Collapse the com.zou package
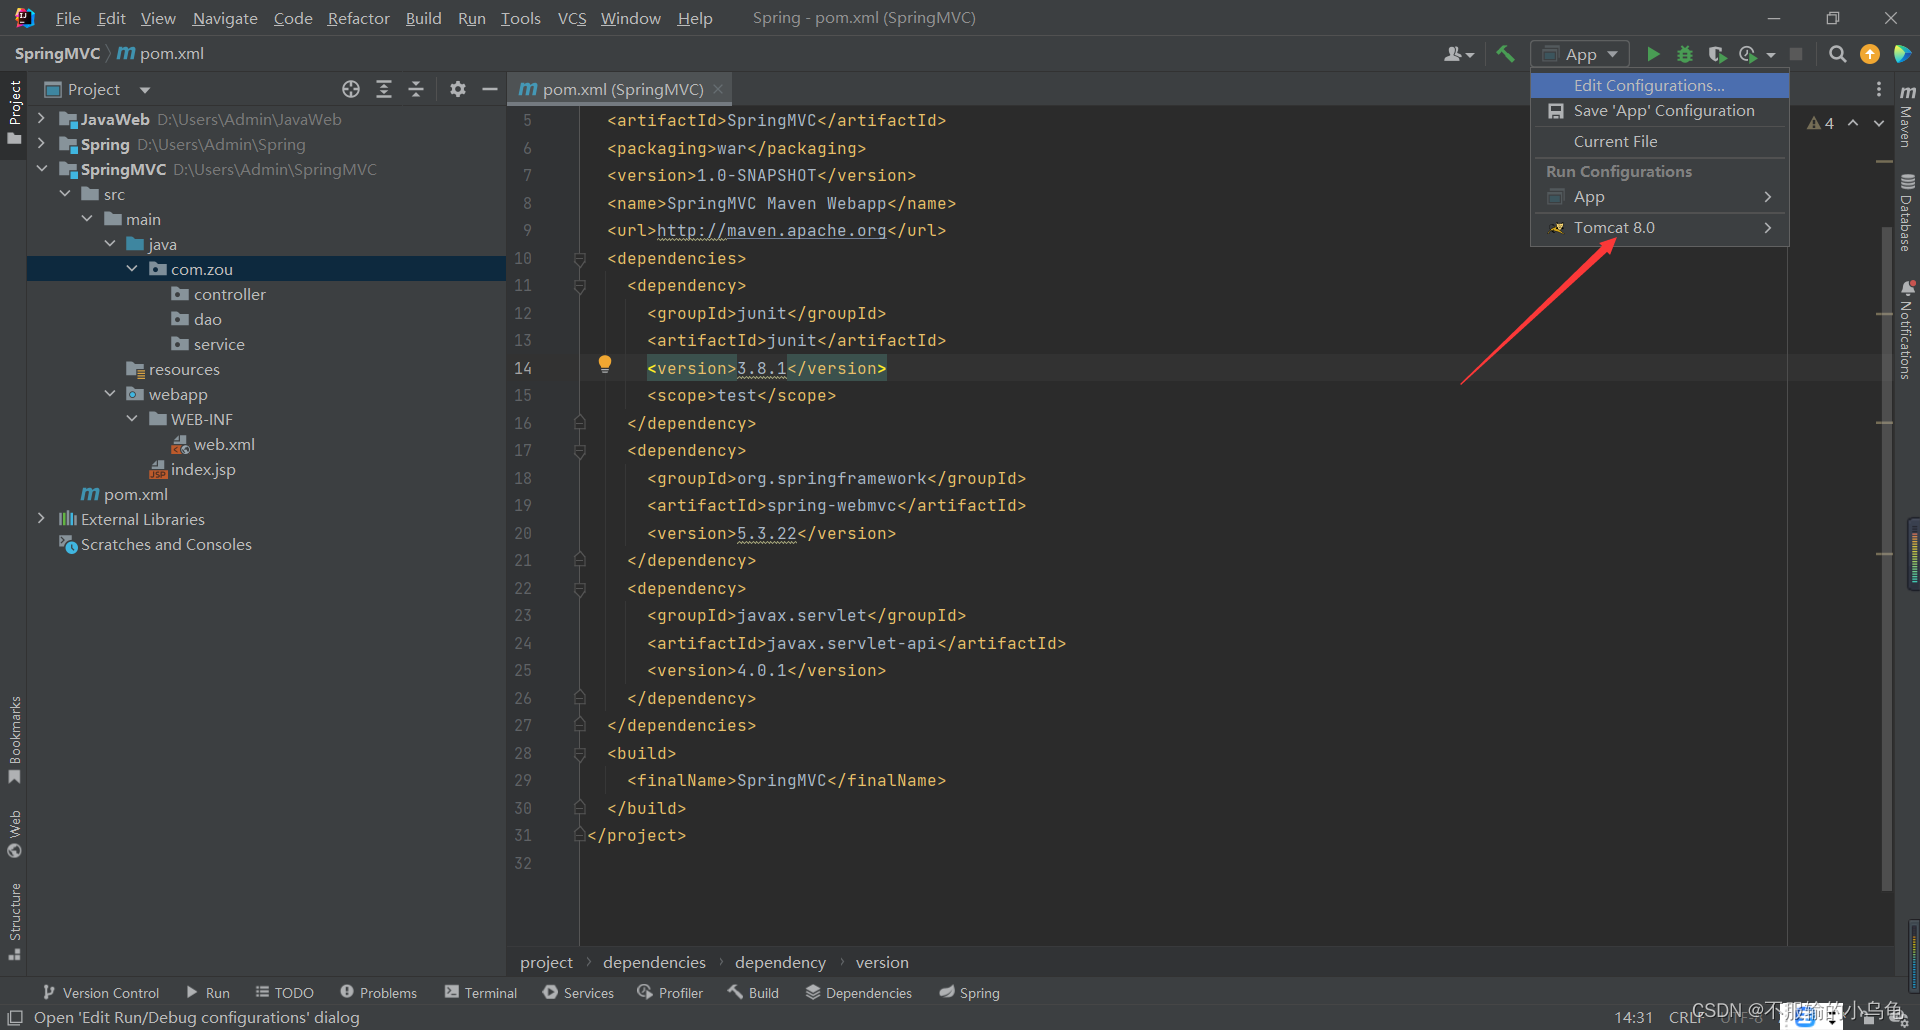The height and width of the screenshot is (1030, 1920). pos(131,268)
